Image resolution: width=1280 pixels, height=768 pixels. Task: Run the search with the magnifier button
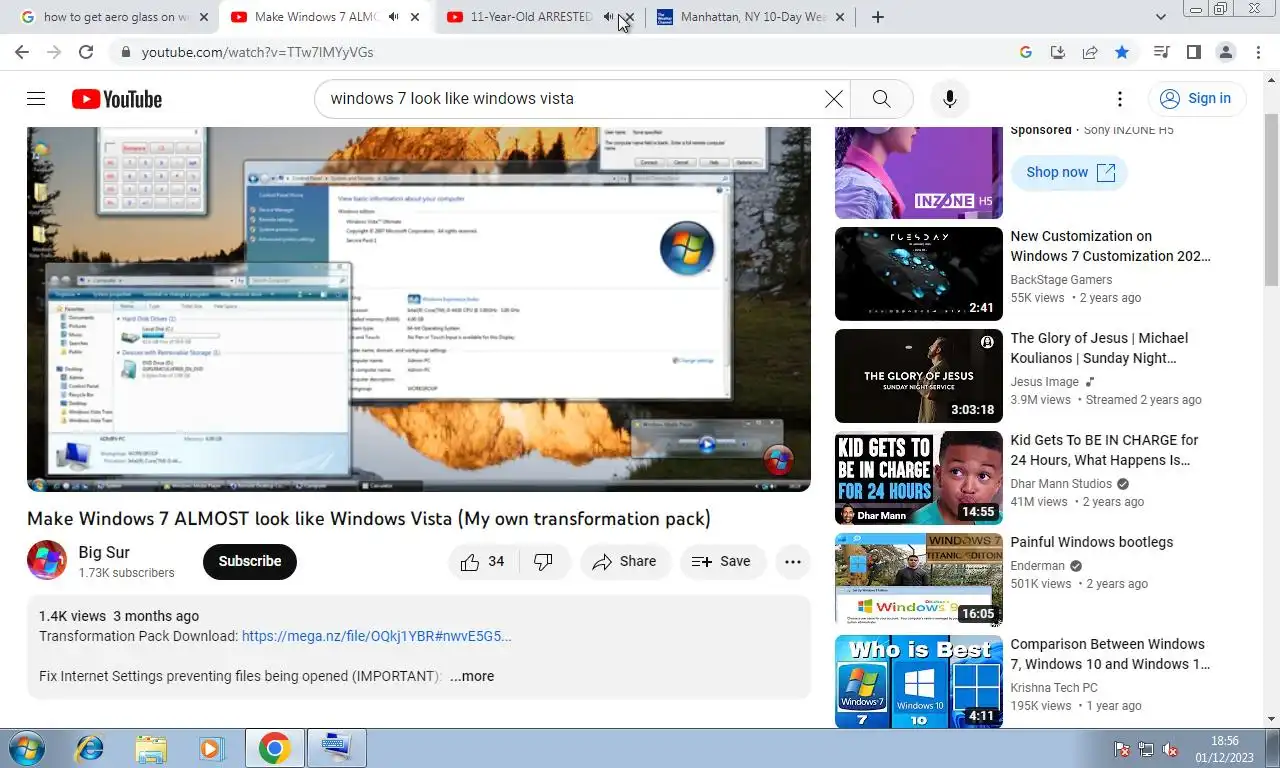pos(881,98)
